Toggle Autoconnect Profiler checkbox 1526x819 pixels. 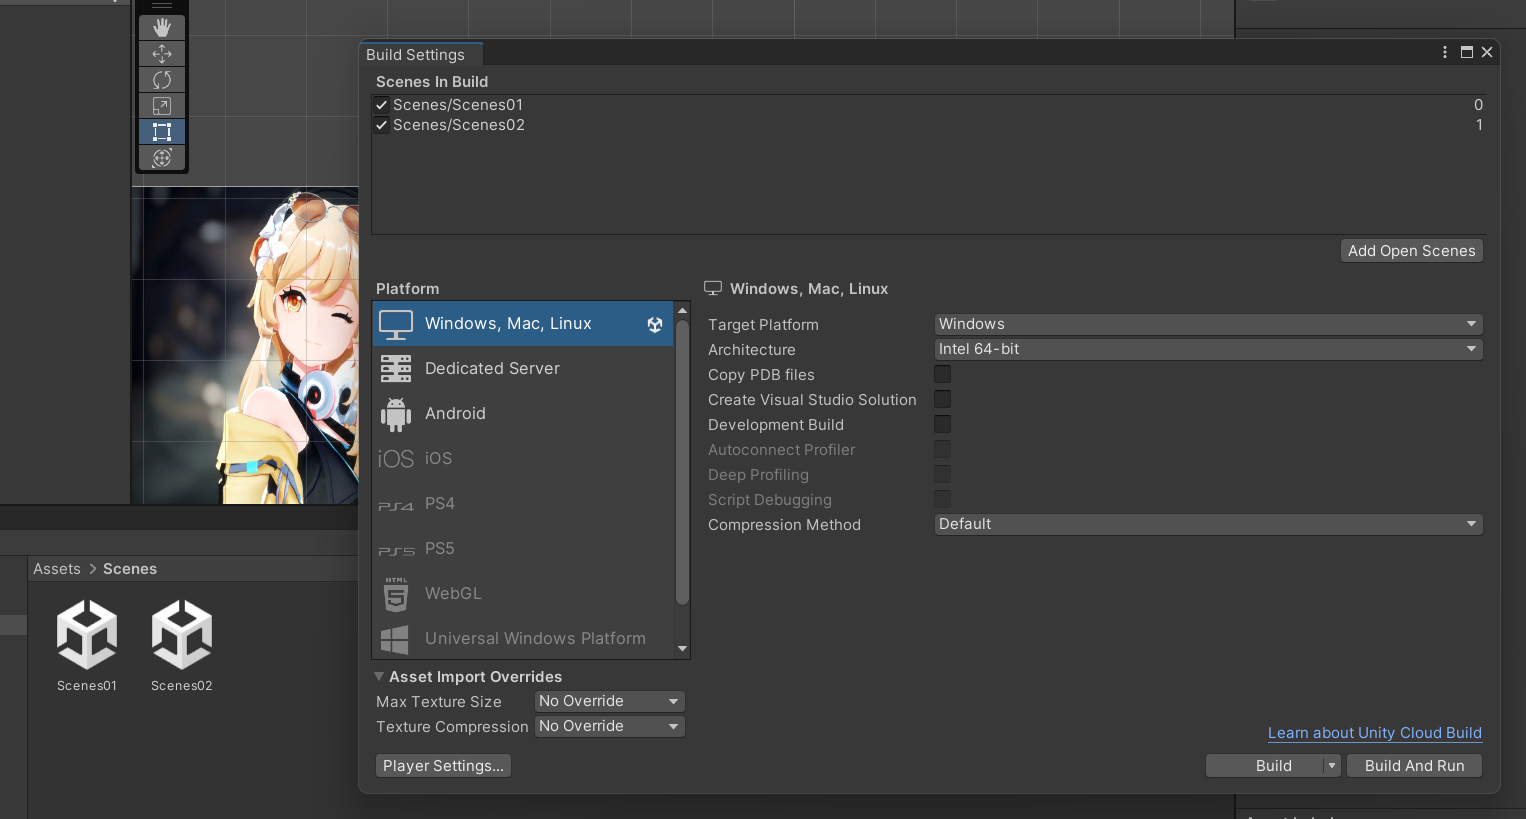[x=942, y=449]
